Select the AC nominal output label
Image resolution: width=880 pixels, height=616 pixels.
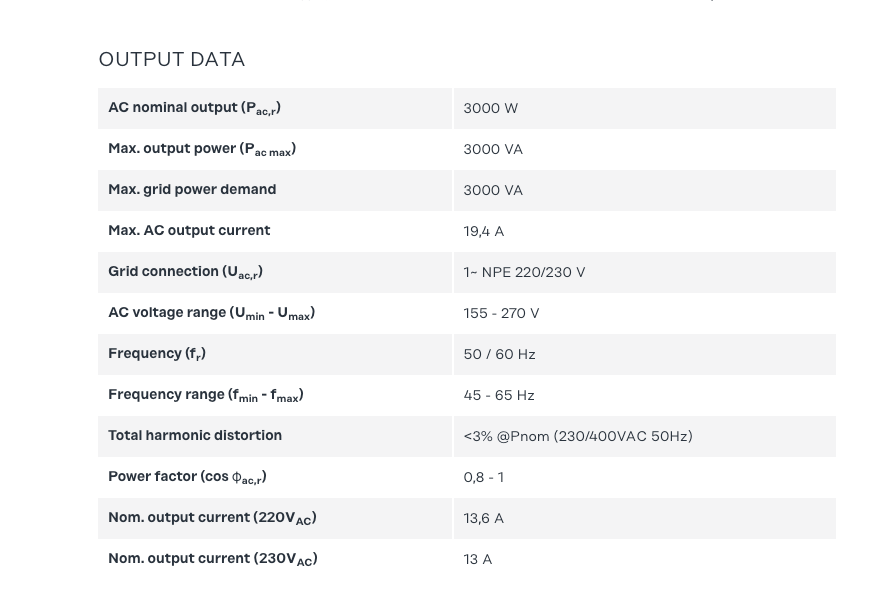click(194, 108)
